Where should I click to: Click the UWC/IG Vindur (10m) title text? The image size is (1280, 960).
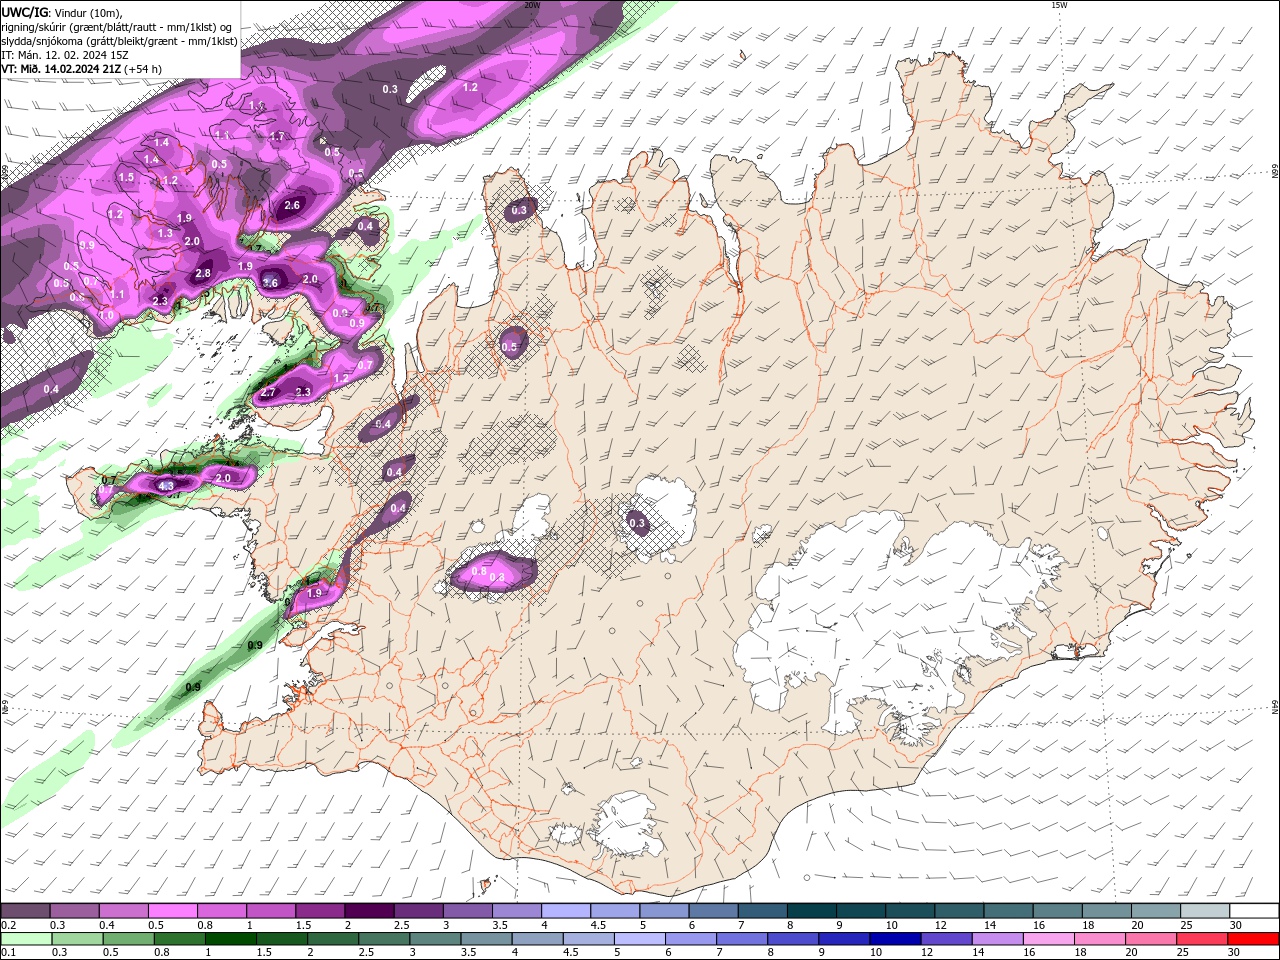click(x=62, y=12)
